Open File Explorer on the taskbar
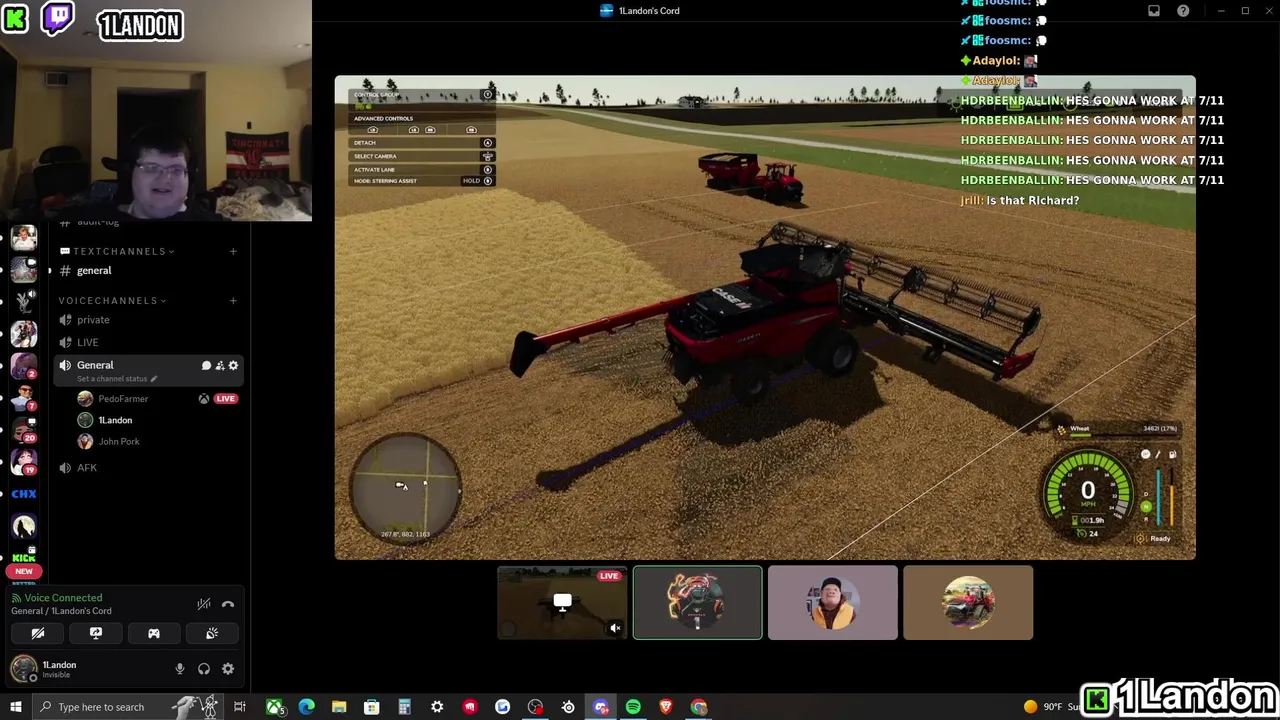Viewport: 1280px width, 720px height. [x=339, y=707]
